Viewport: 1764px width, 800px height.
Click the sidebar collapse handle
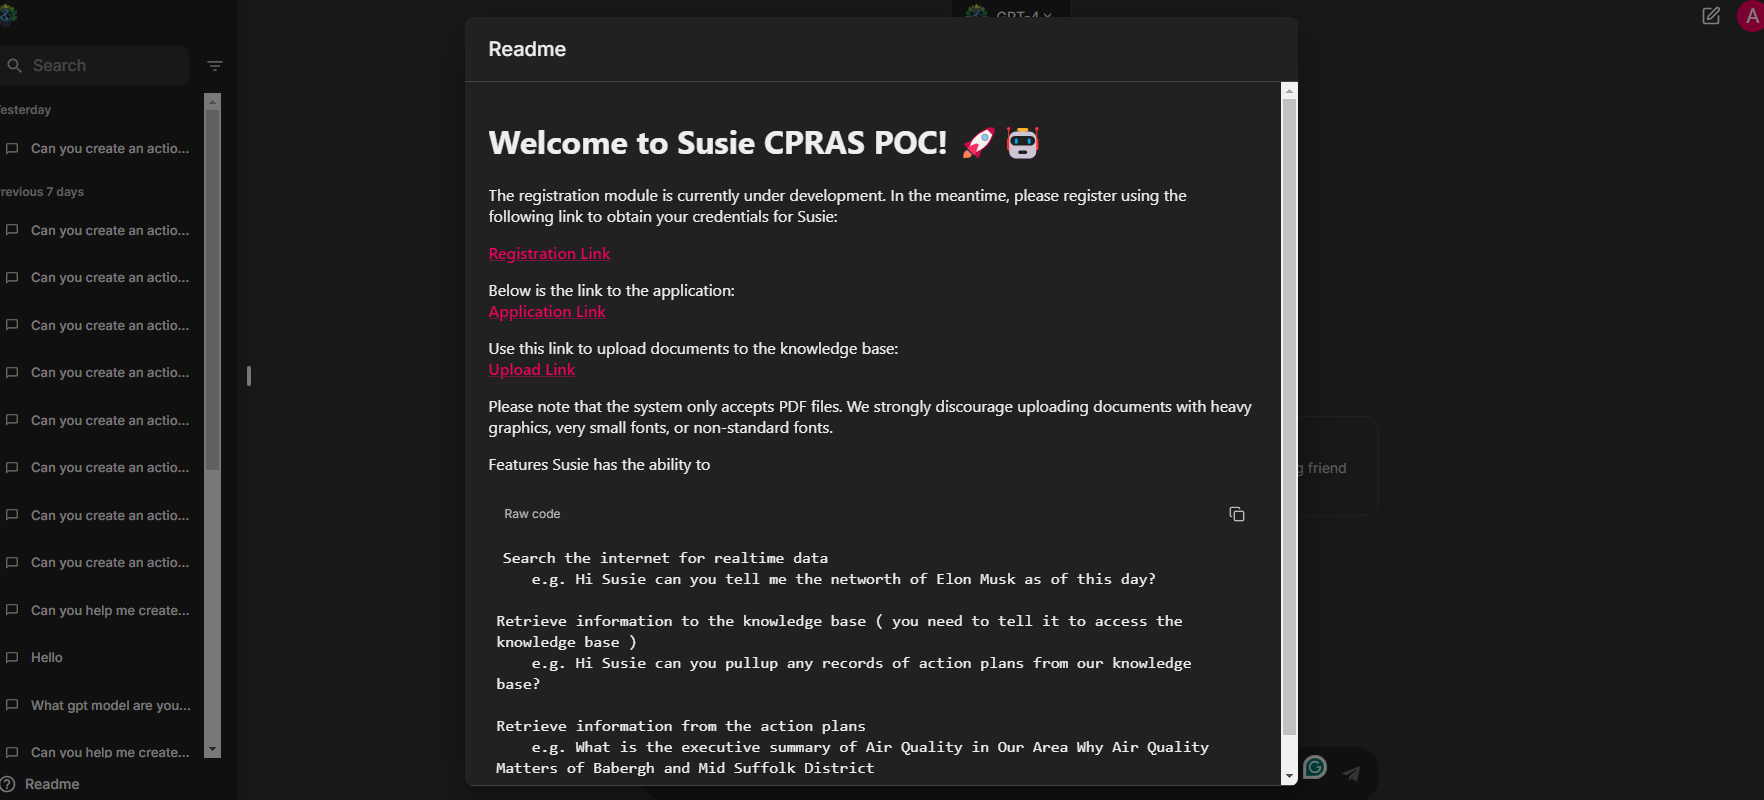[x=248, y=376]
